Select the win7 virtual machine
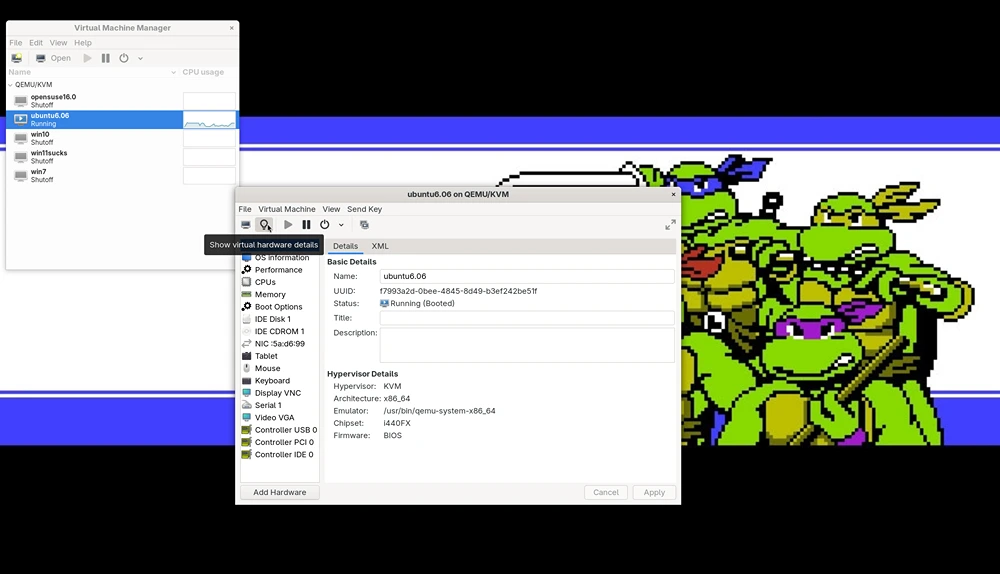1000x574 pixels. click(94, 175)
